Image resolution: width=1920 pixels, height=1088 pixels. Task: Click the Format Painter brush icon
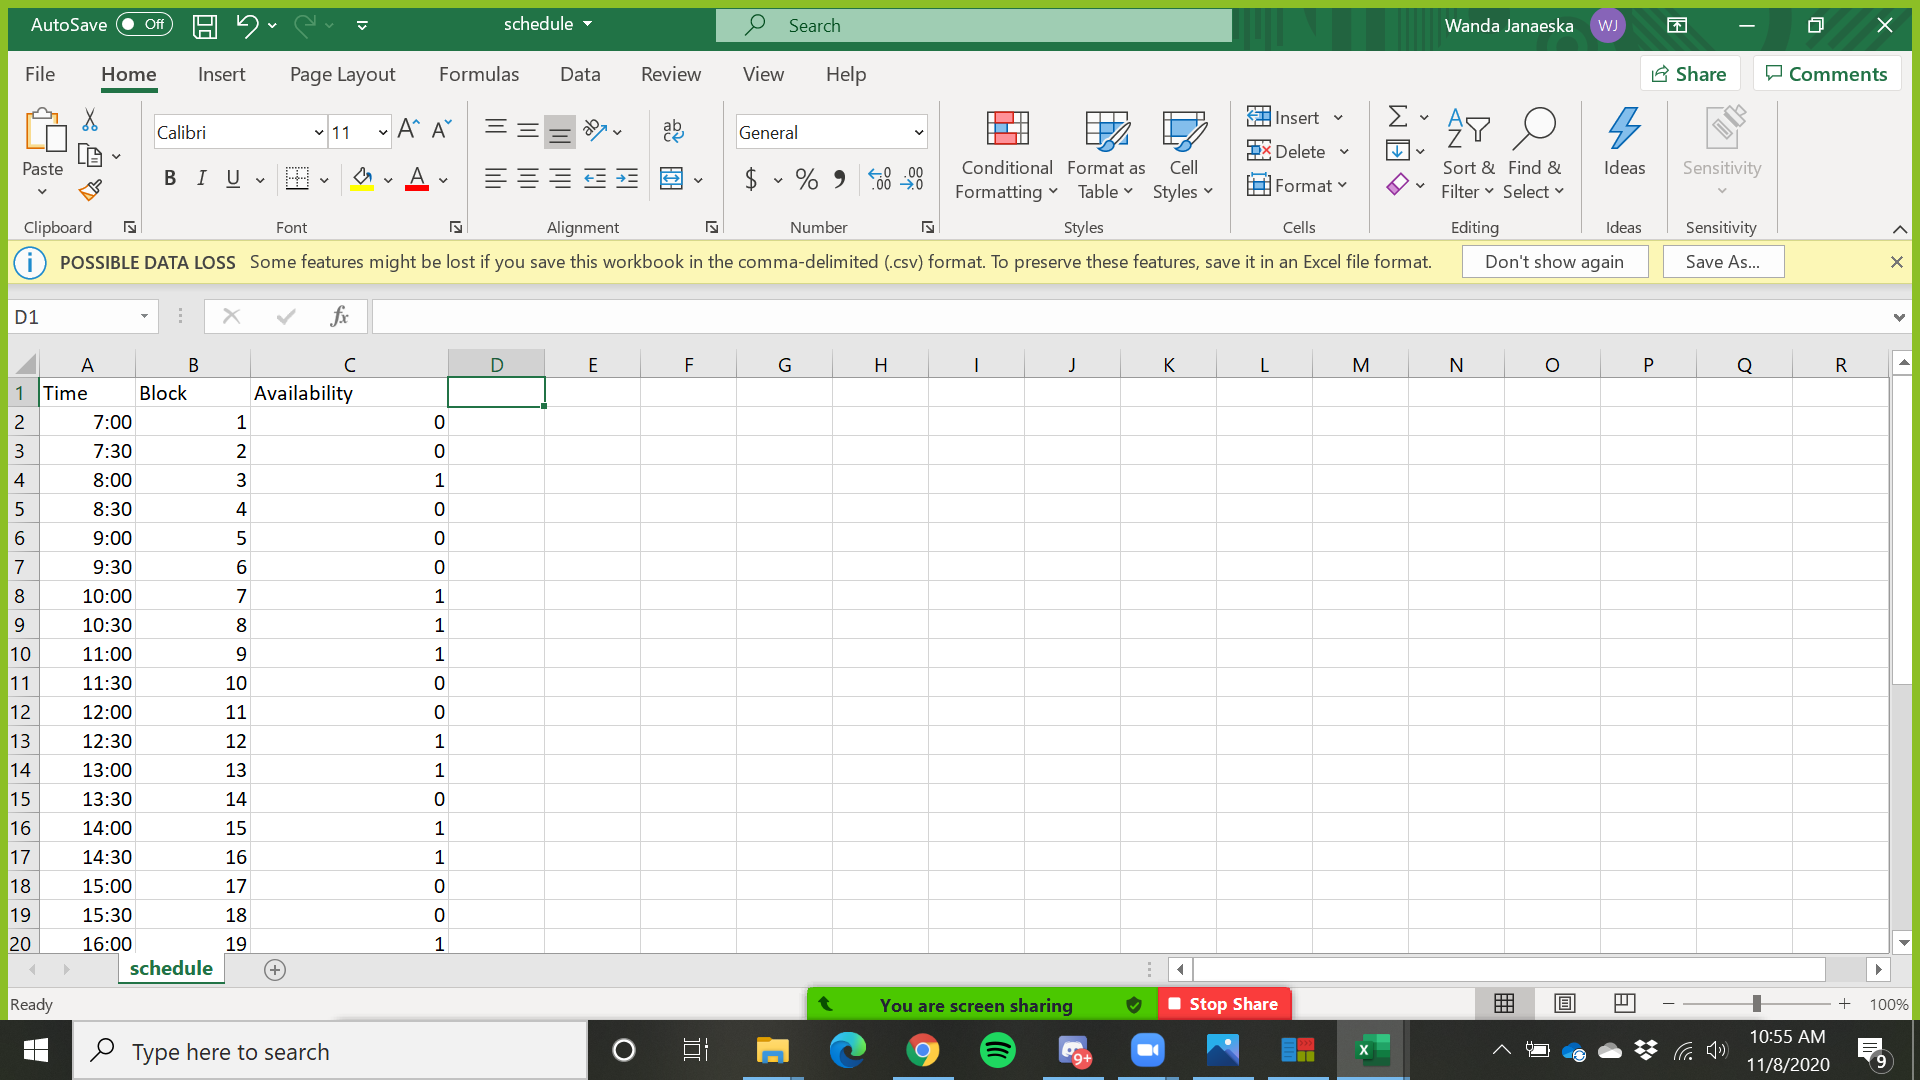pos(91,190)
